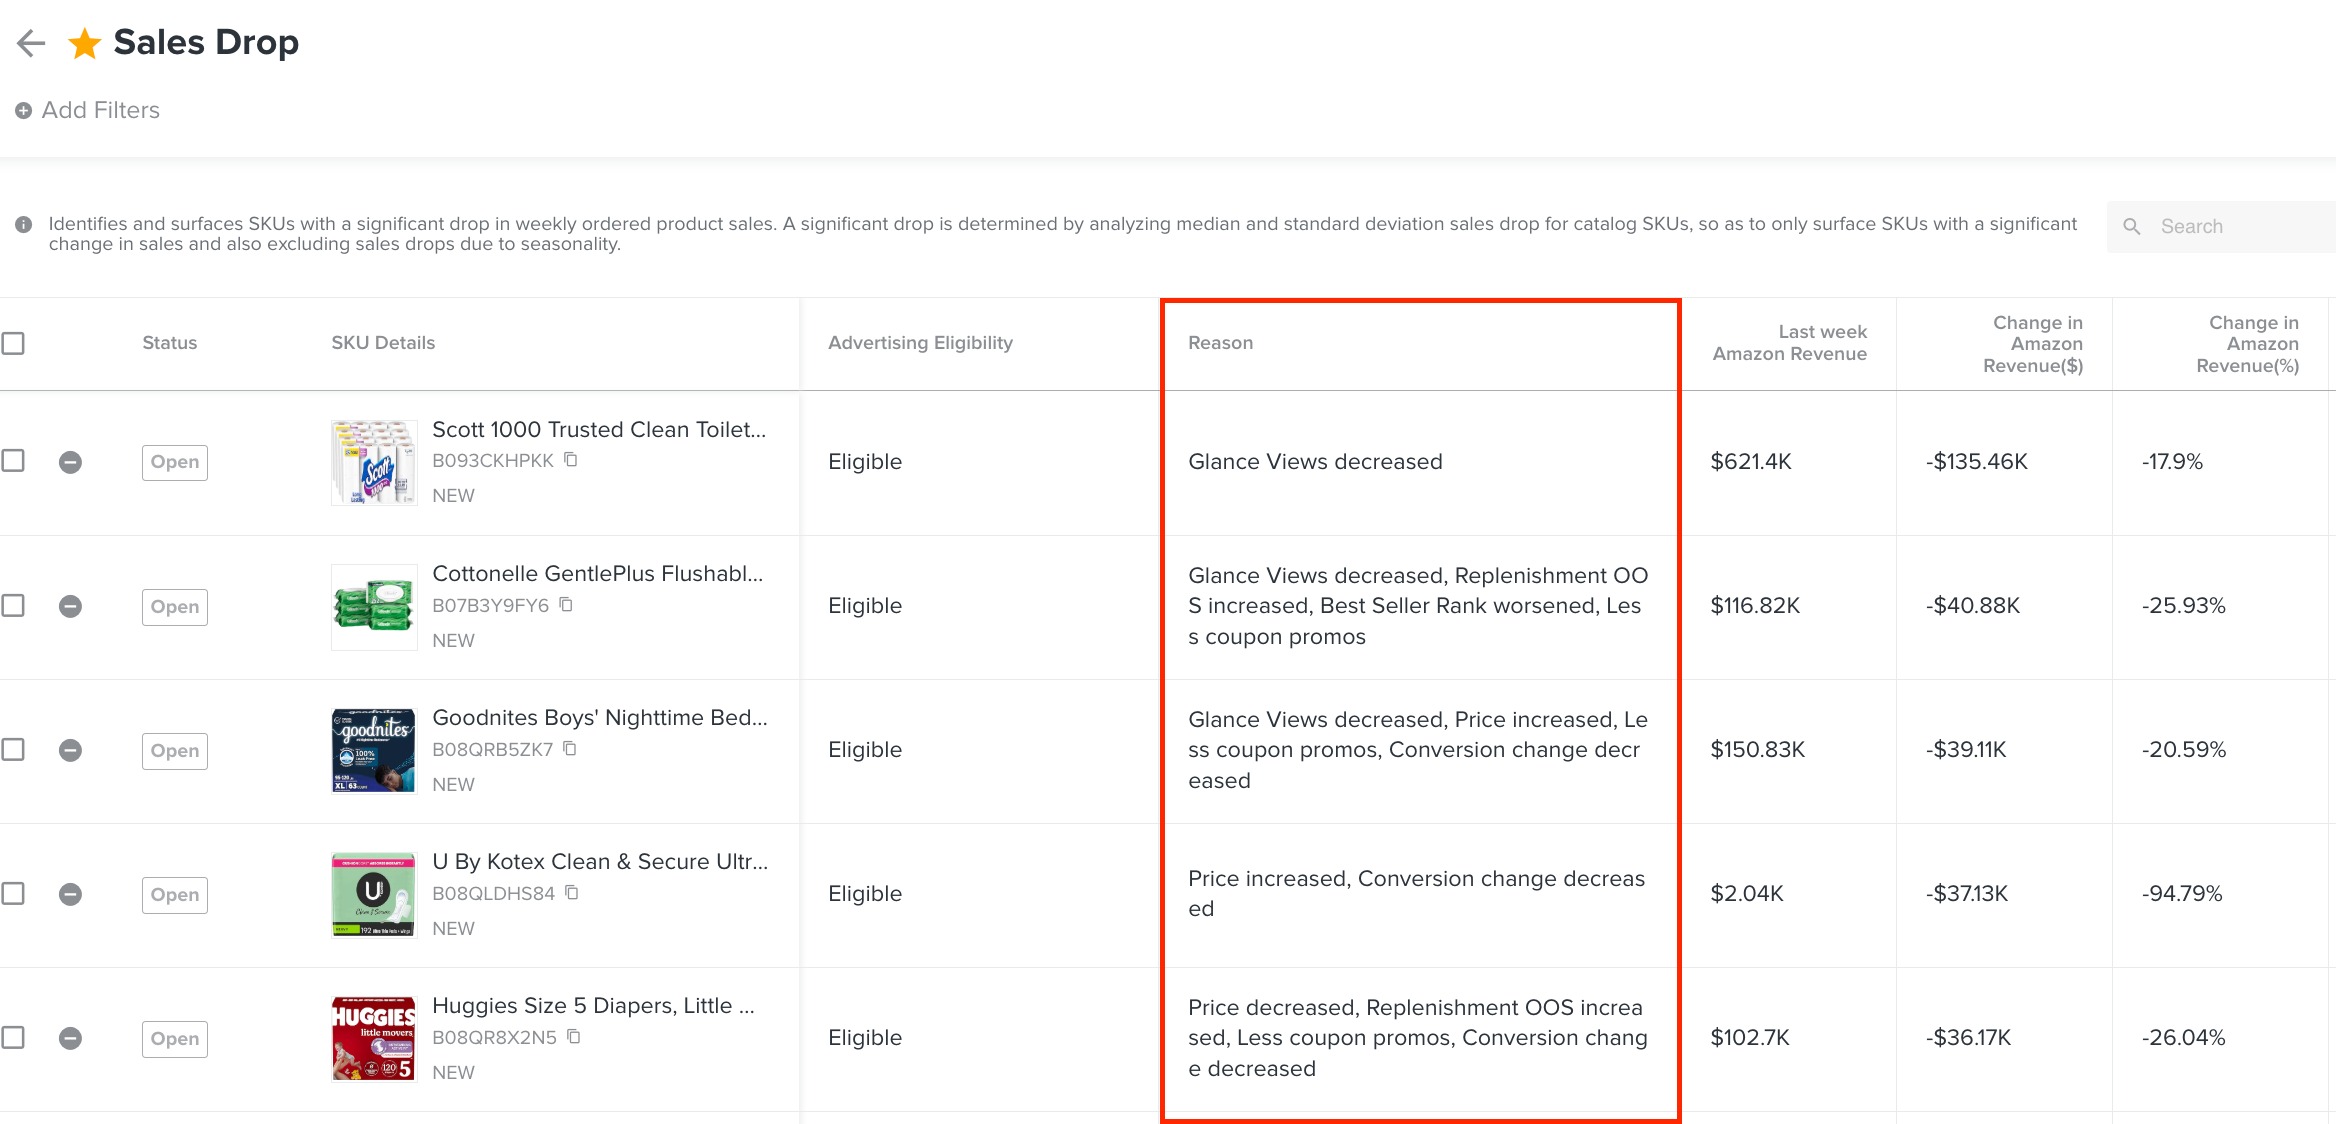Click the search magnifier icon
Image resolution: width=2336 pixels, height=1124 pixels.
[x=2132, y=227]
